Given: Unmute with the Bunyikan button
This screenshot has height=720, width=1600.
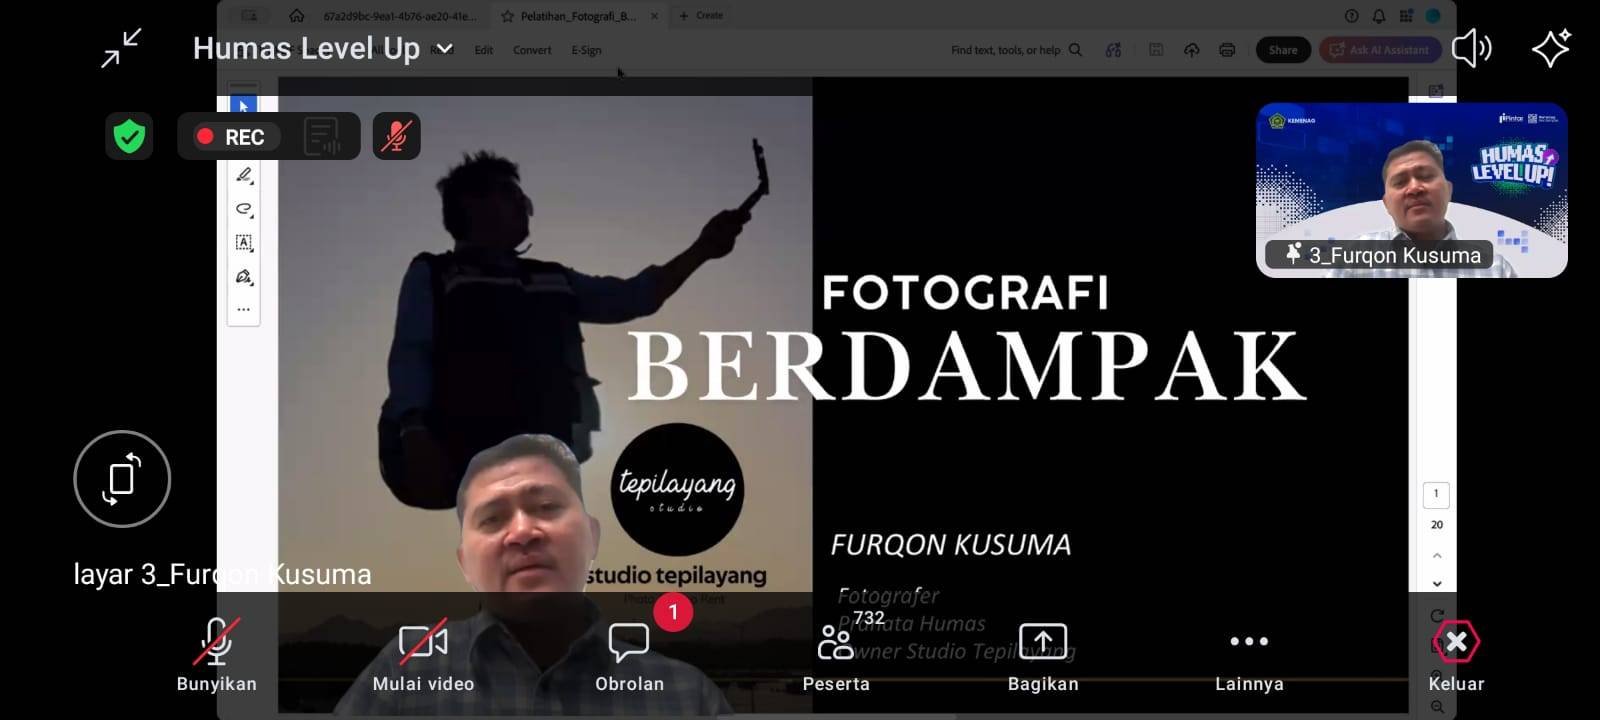Looking at the screenshot, I should tap(217, 656).
